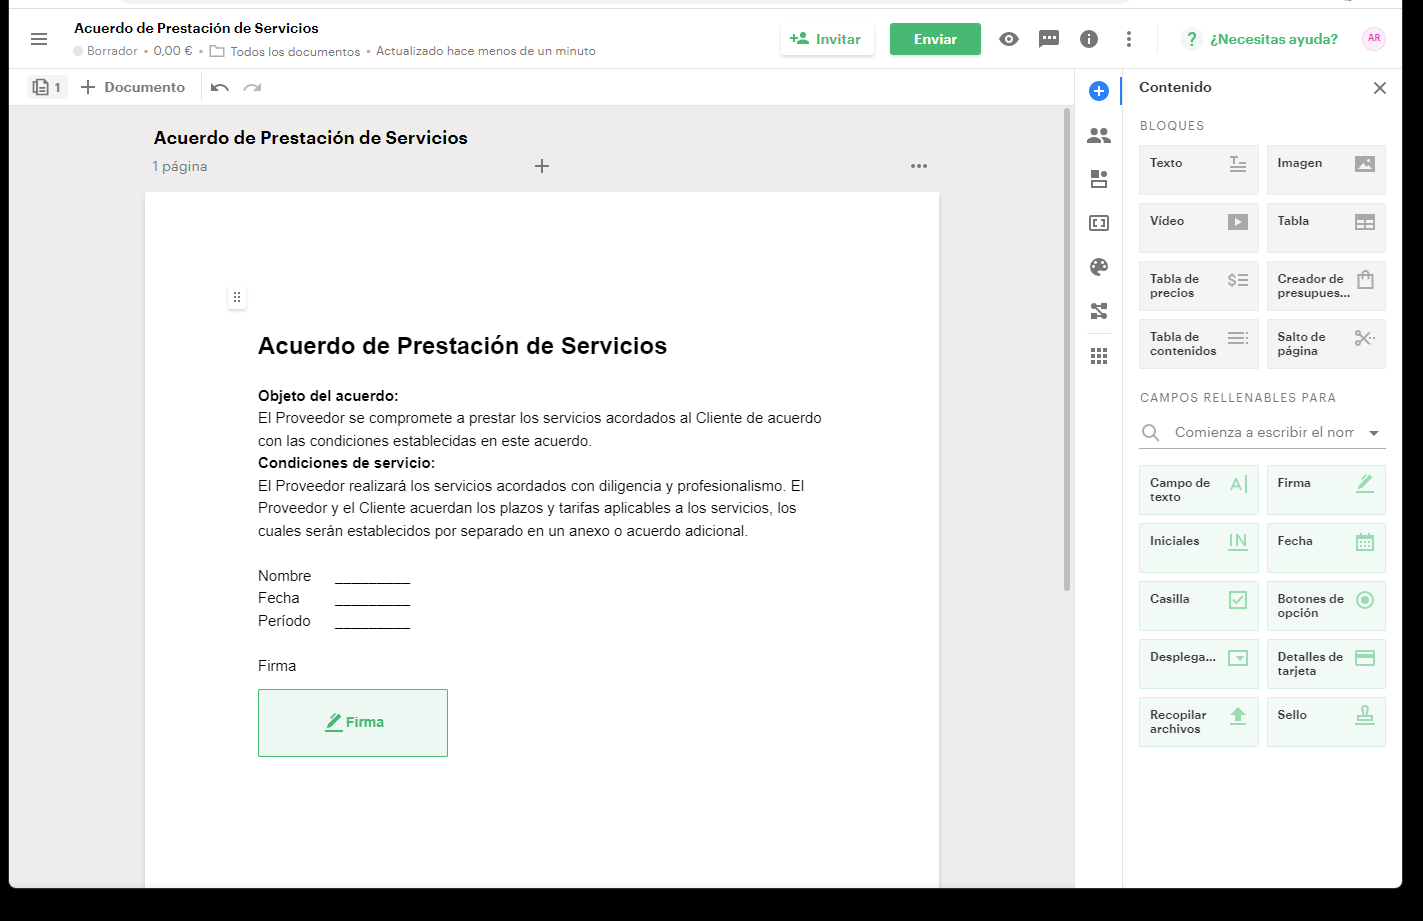Select the Creador de presupuestos block

tap(1326, 286)
